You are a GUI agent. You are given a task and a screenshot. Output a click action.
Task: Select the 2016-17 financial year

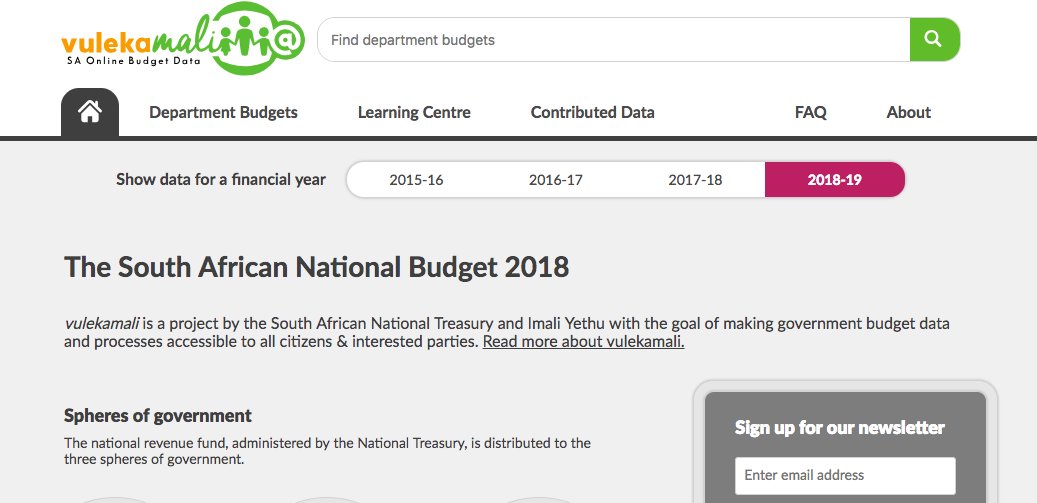556,180
